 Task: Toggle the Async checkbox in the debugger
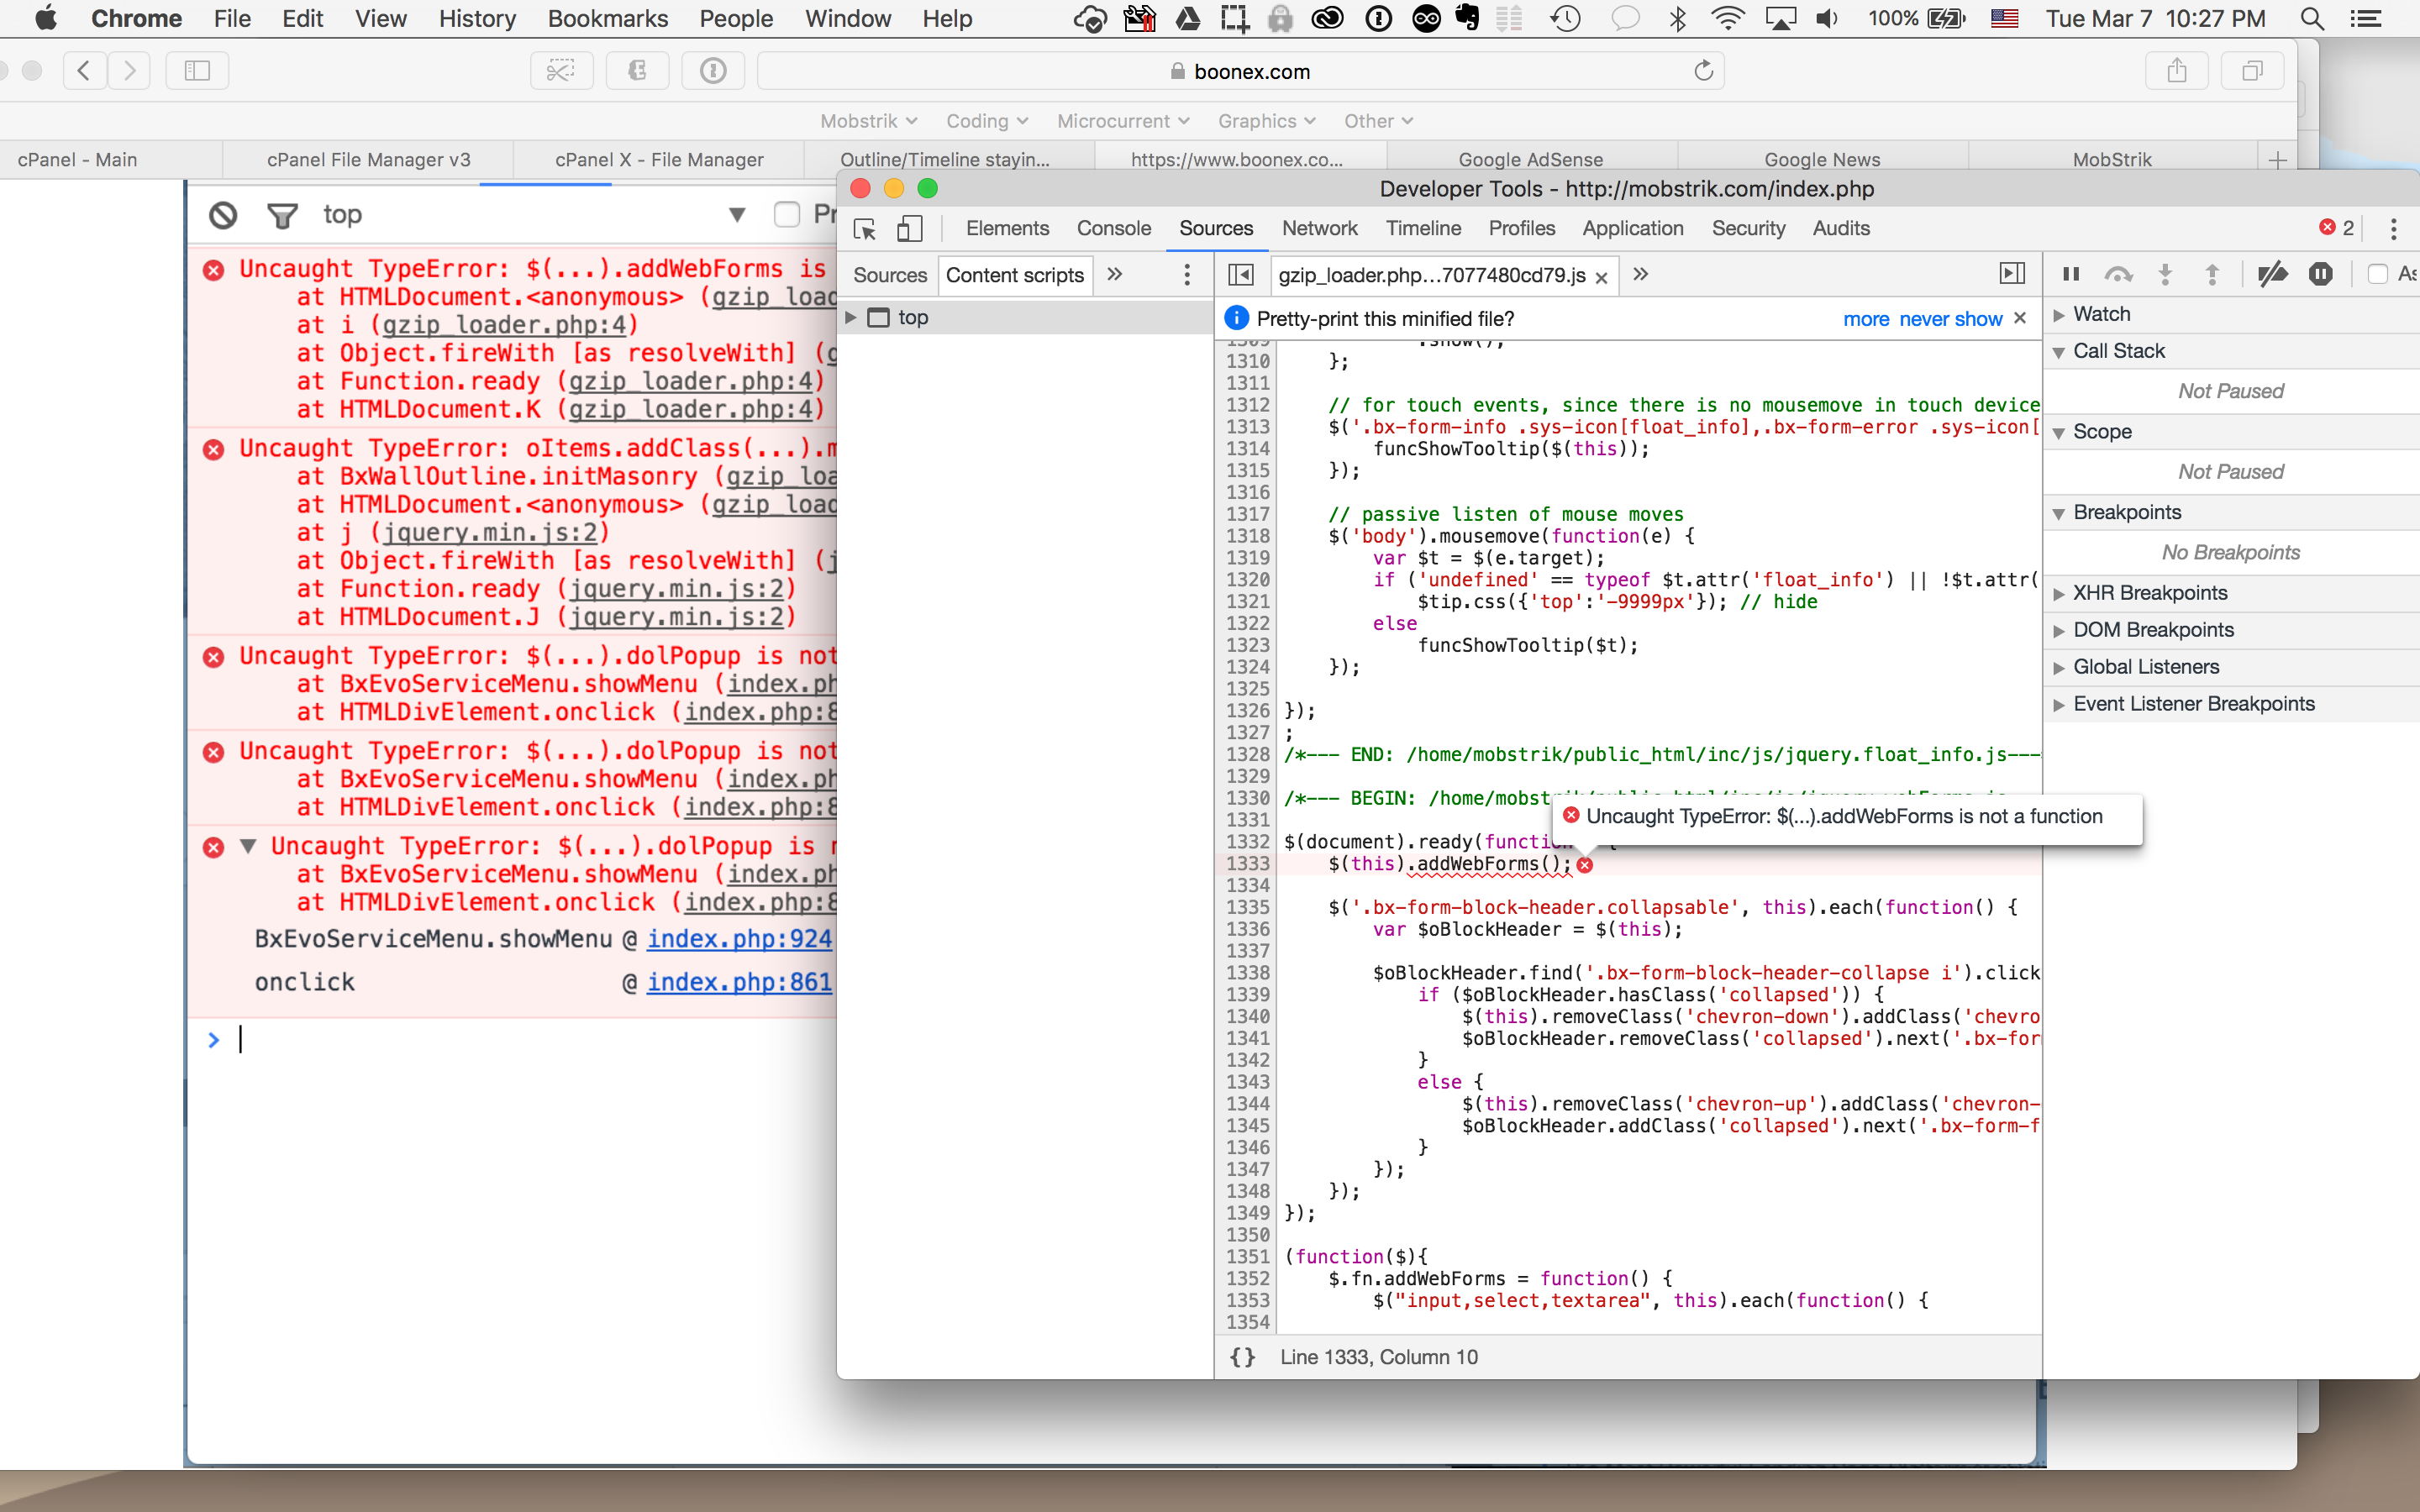click(x=2378, y=274)
